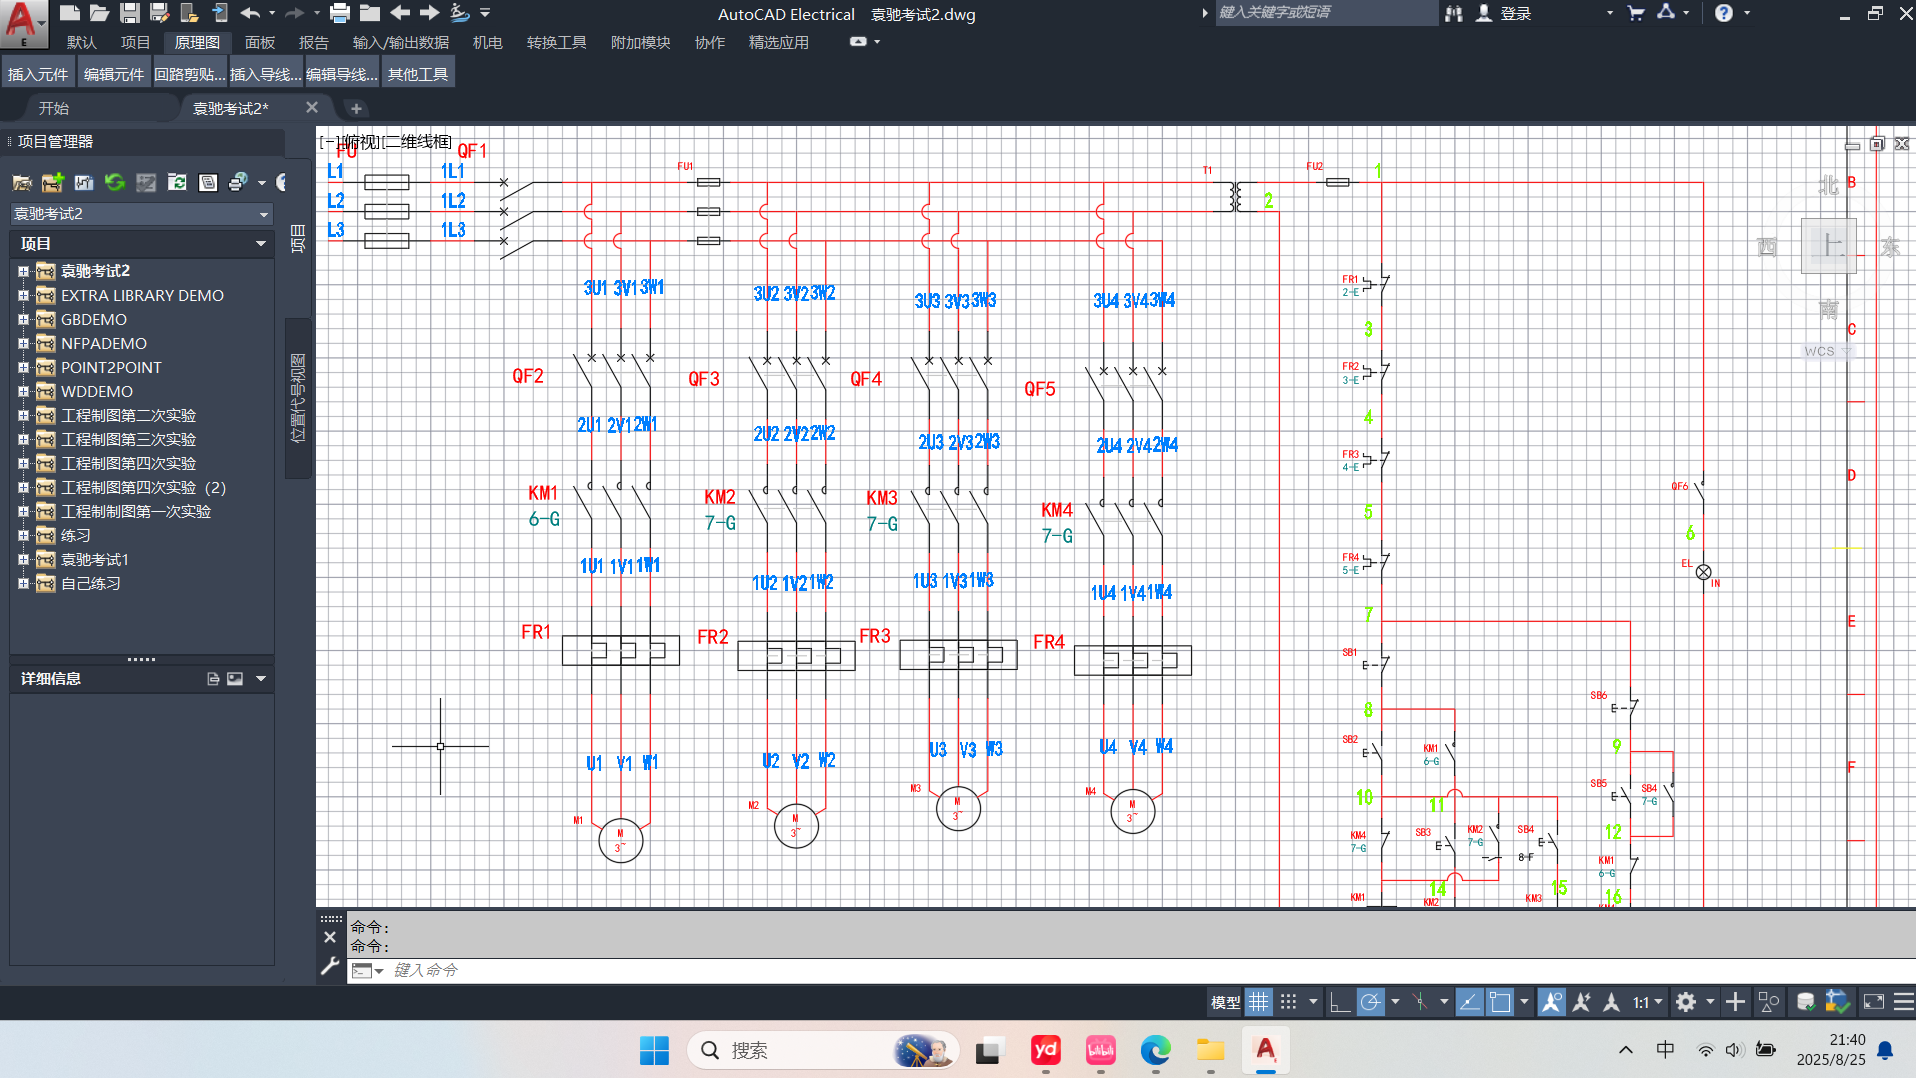Click the Clean Screen expand icon
The width and height of the screenshot is (1916, 1078).
pyautogui.click(x=1874, y=1002)
